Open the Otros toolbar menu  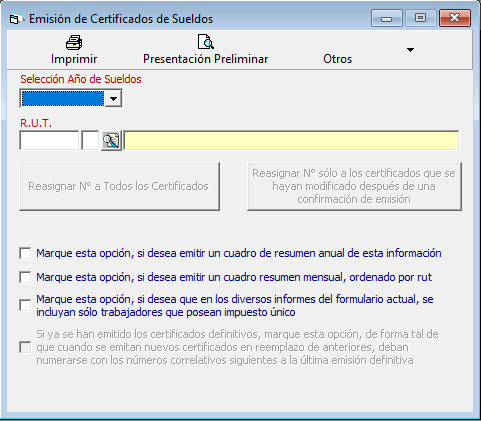click(x=337, y=59)
